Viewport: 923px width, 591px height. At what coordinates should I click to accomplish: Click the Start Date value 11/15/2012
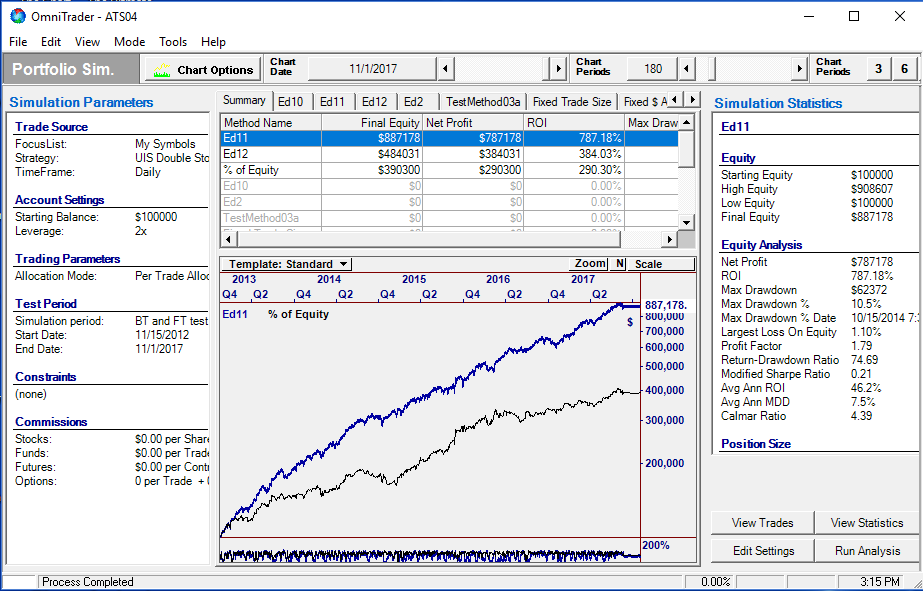(x=161, y=335)
